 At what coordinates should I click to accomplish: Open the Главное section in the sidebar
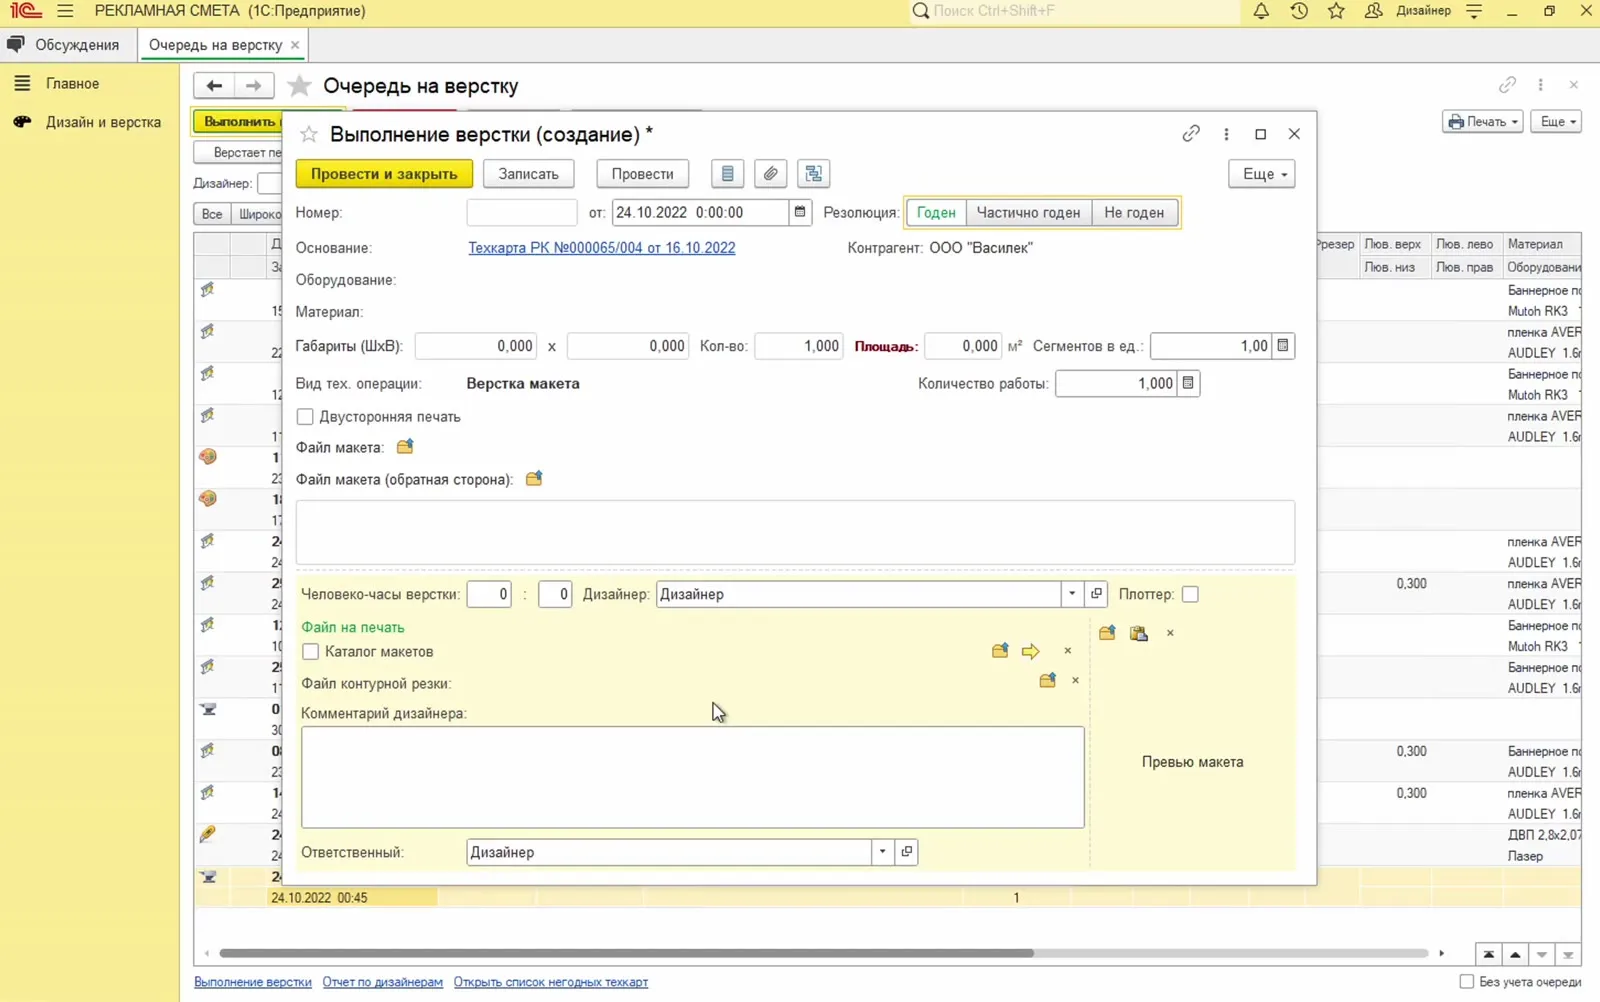[x=72, y=84]
